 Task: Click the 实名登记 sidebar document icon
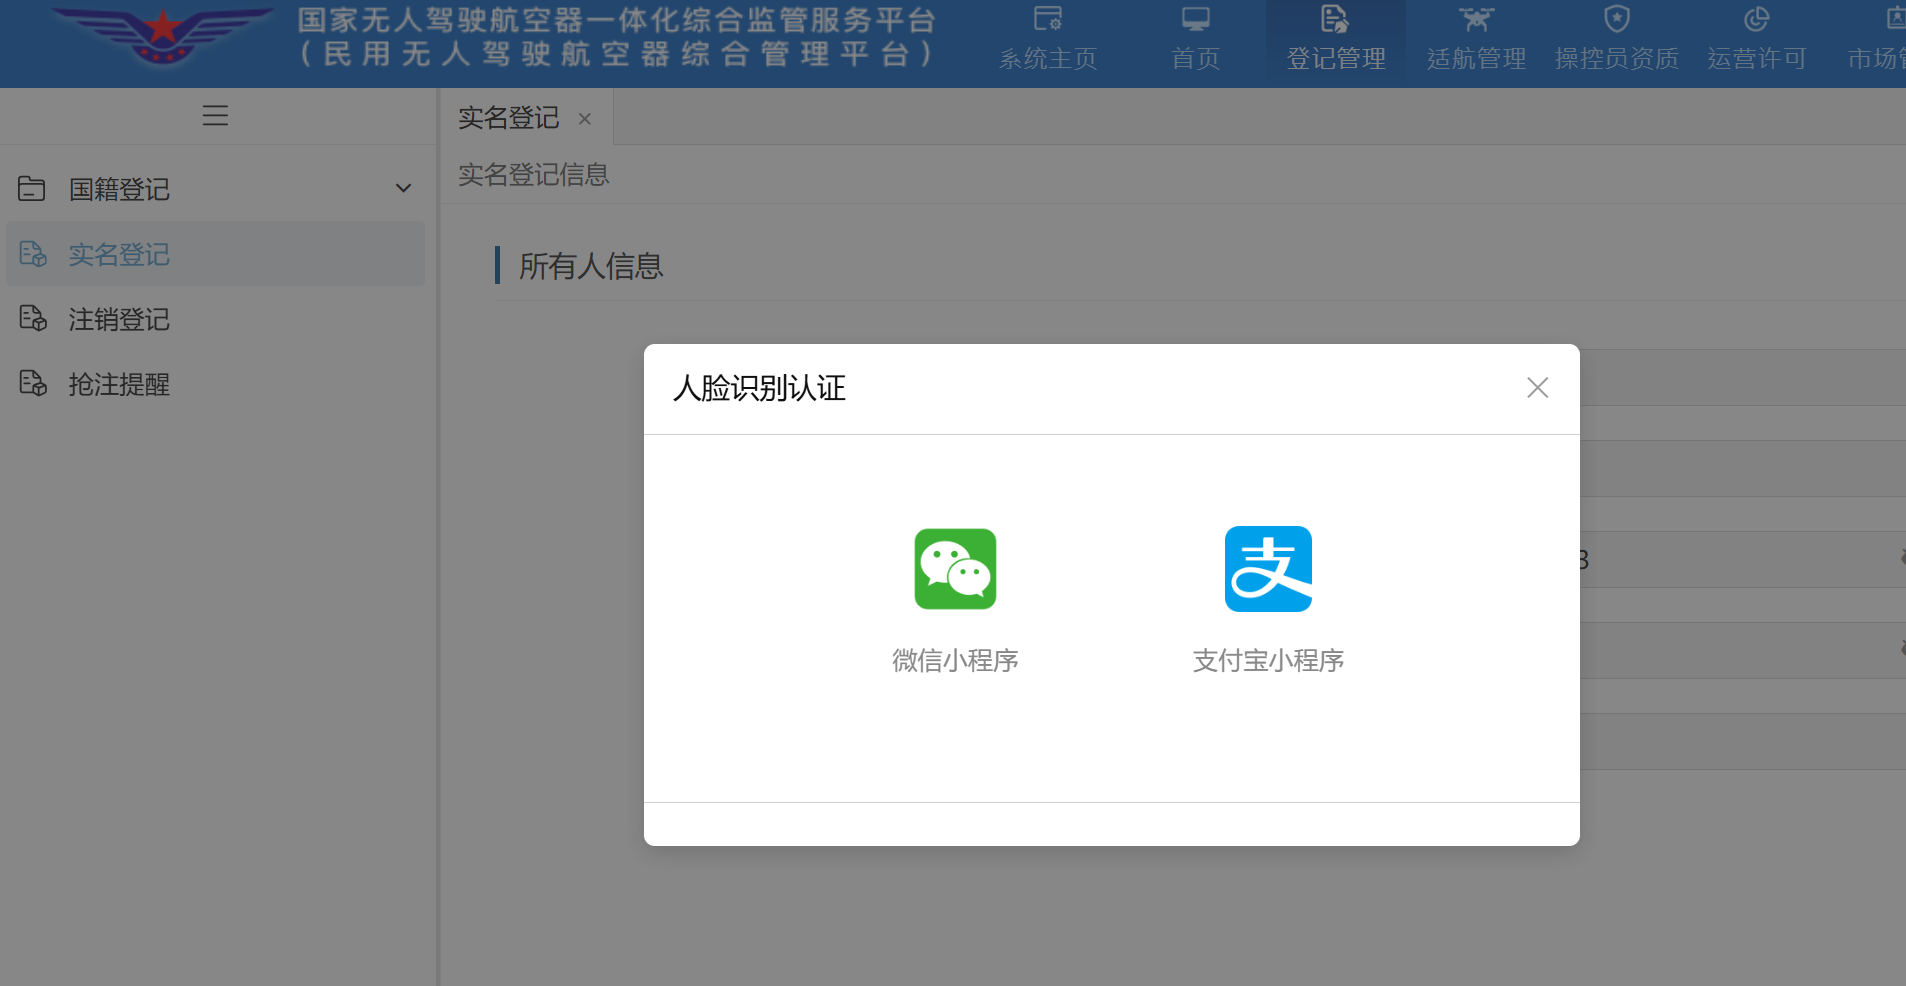click(33, 254)
